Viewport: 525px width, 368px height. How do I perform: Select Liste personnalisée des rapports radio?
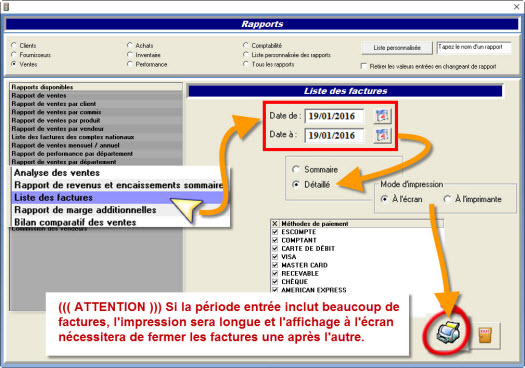[x=246, y=54]
